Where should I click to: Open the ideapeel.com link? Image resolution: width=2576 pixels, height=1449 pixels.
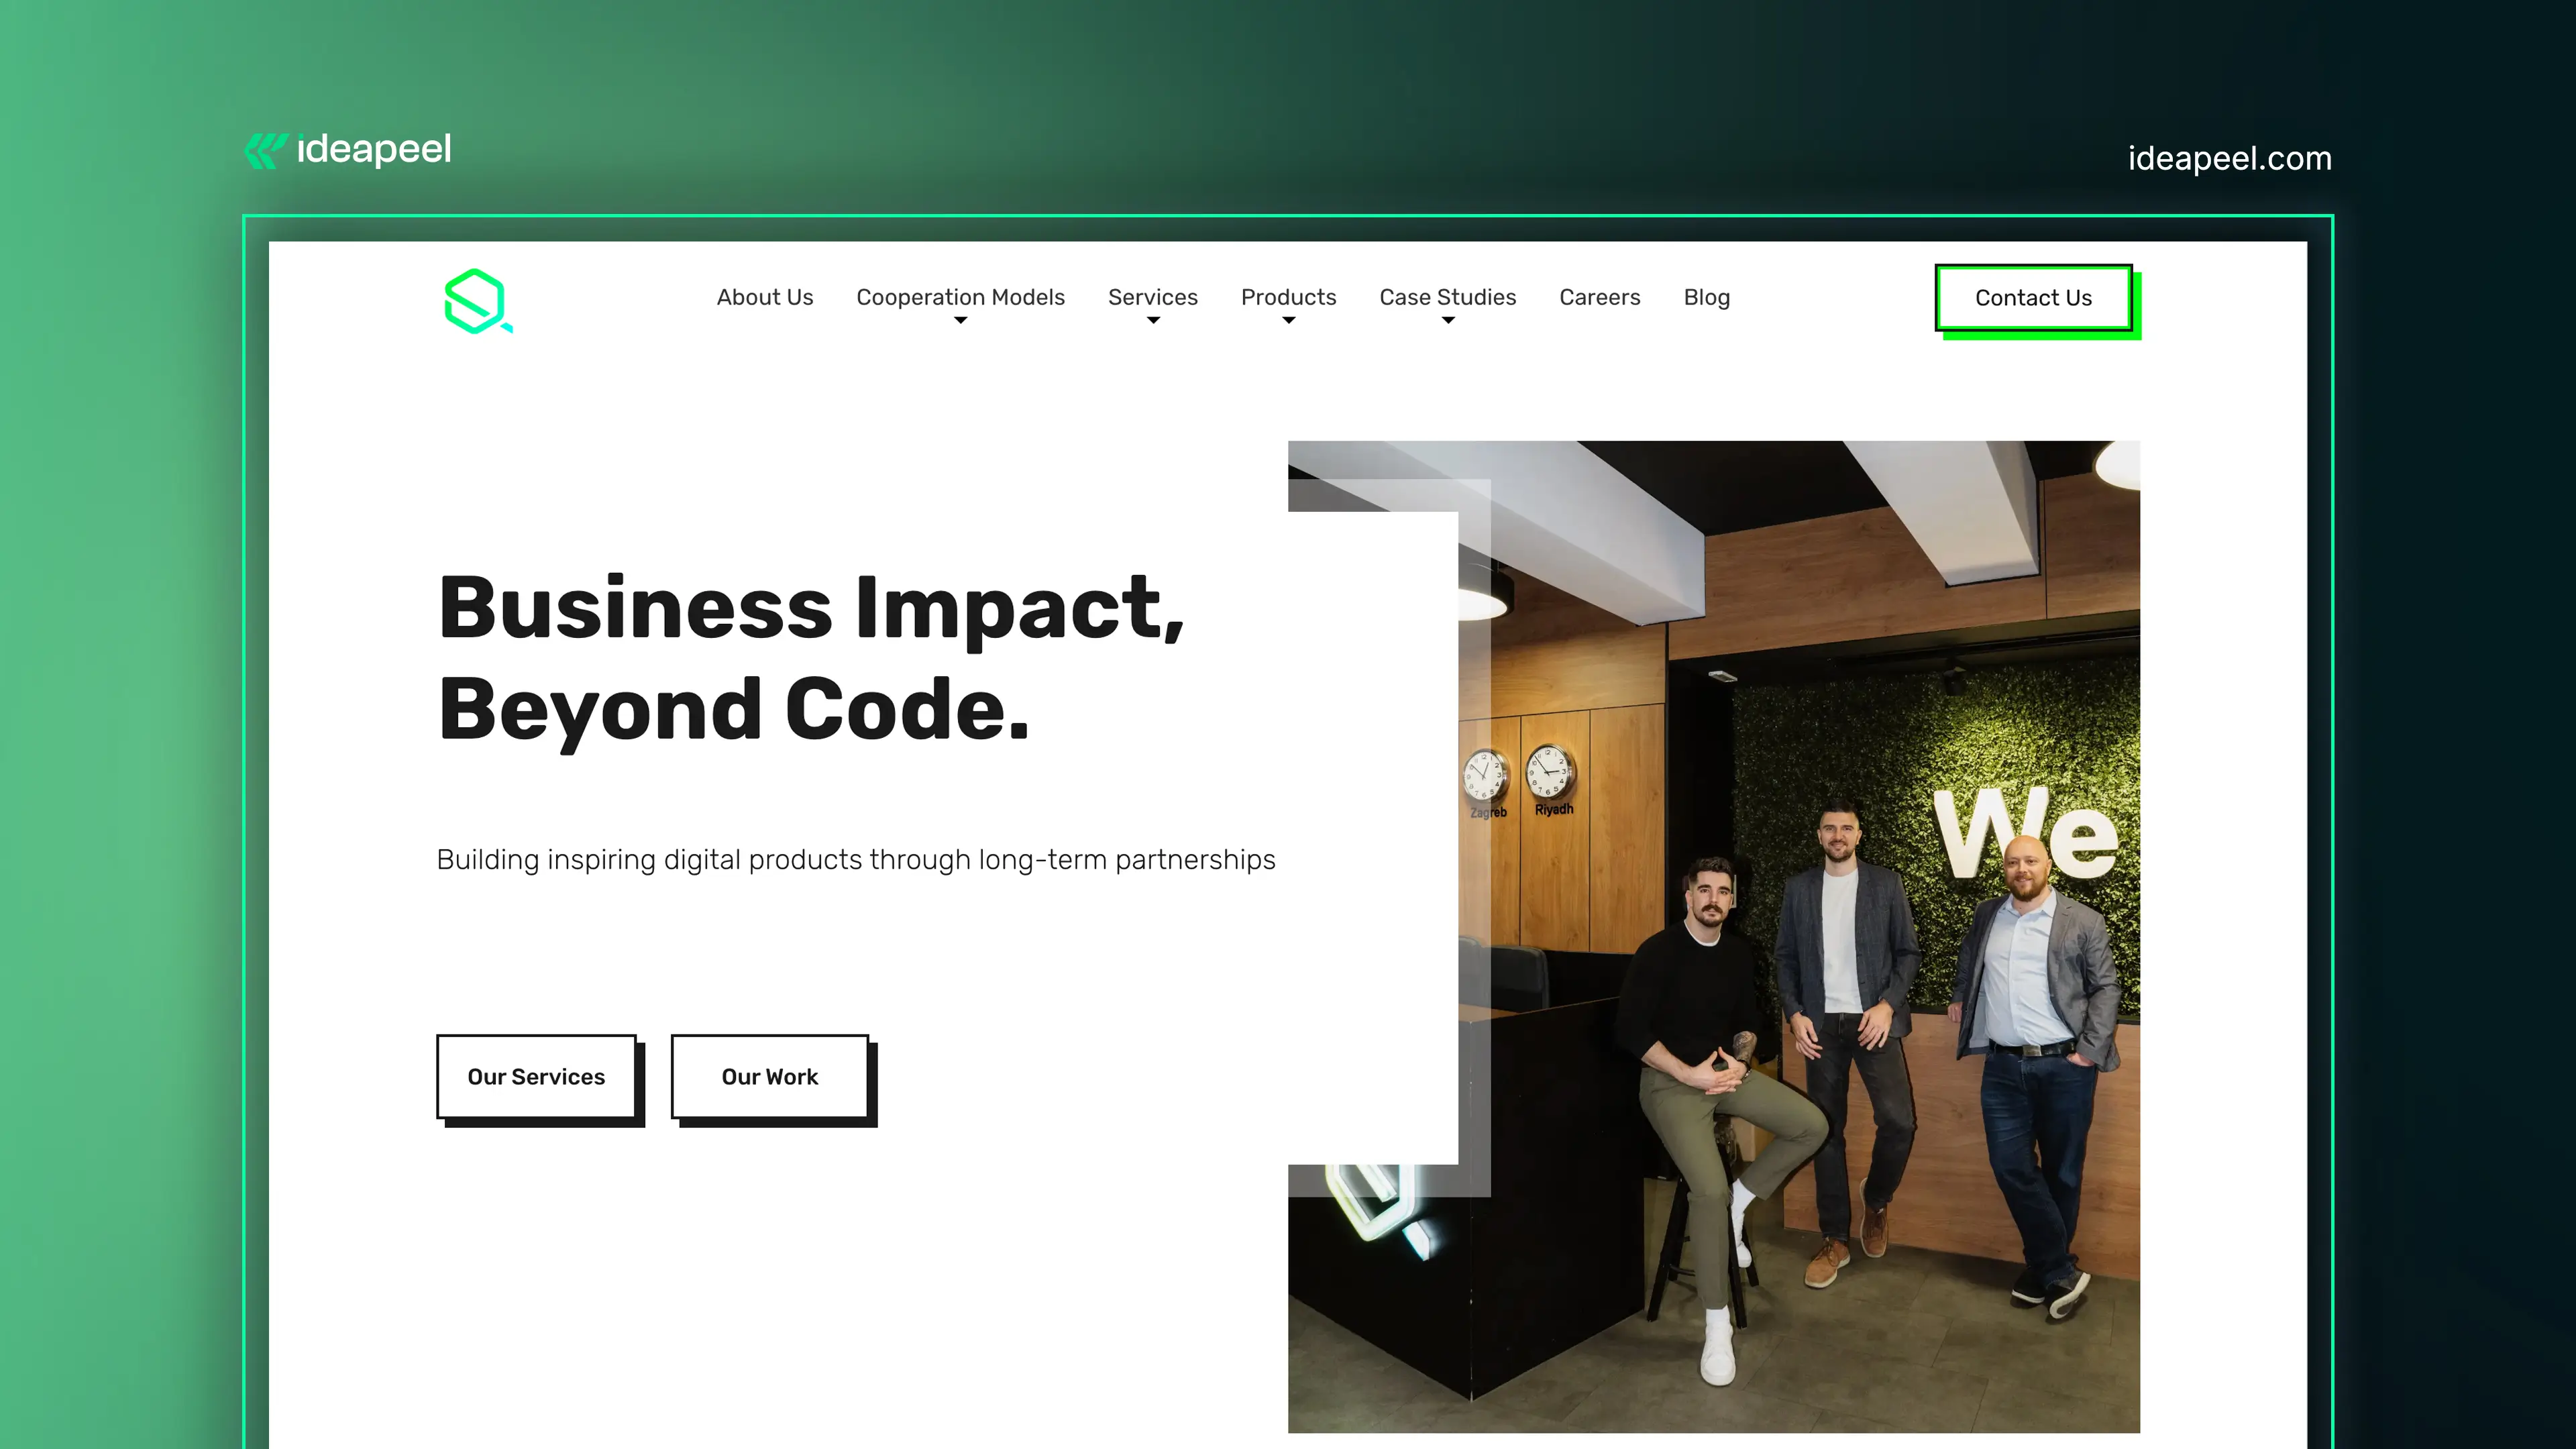(x=2229, y=158)
